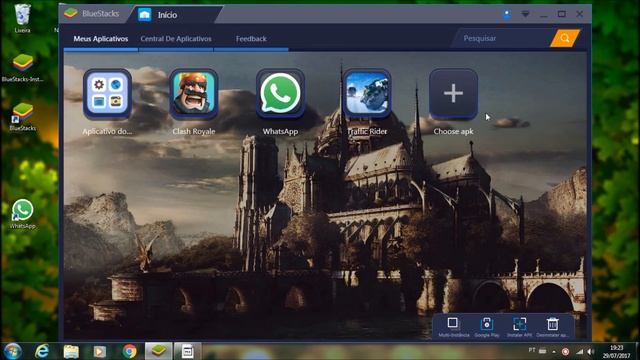This screenshot has height=360, width=640.
Task: Open the Windows Start menu
Action: (13, 351)
